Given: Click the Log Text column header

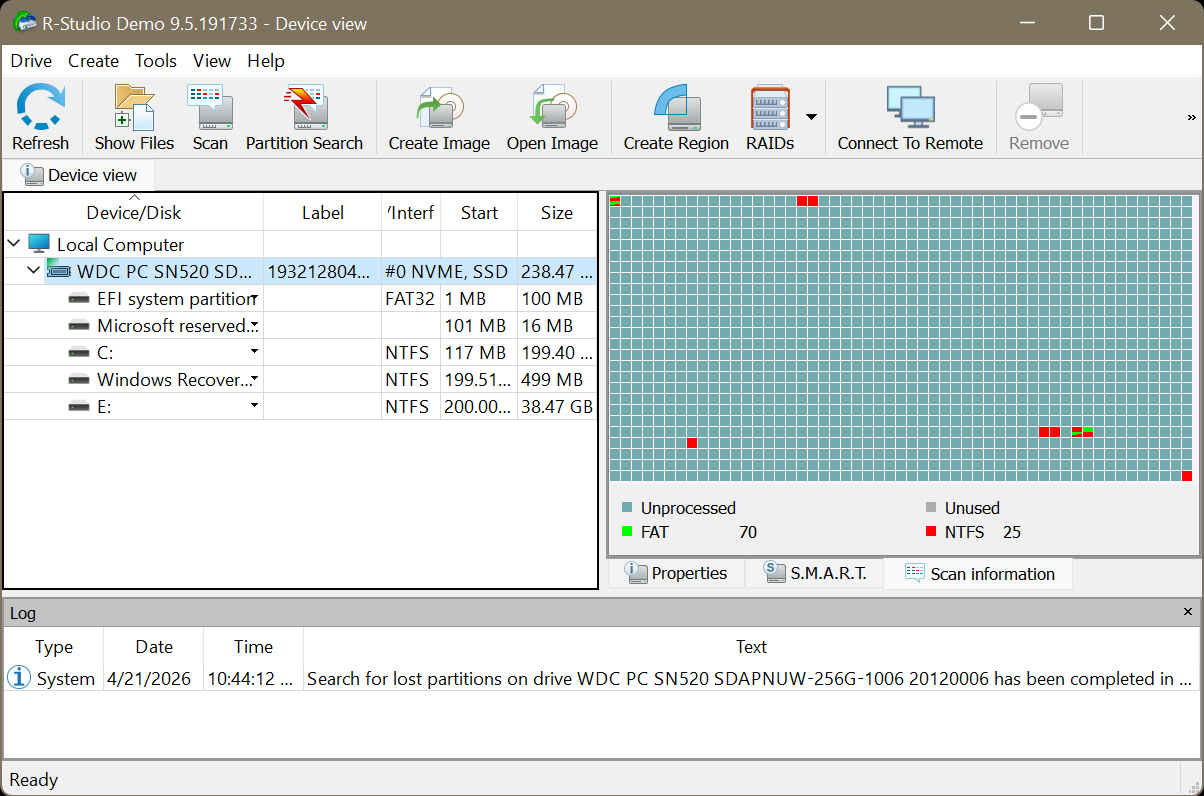Looking at the screenshot, I should point(751,647).
